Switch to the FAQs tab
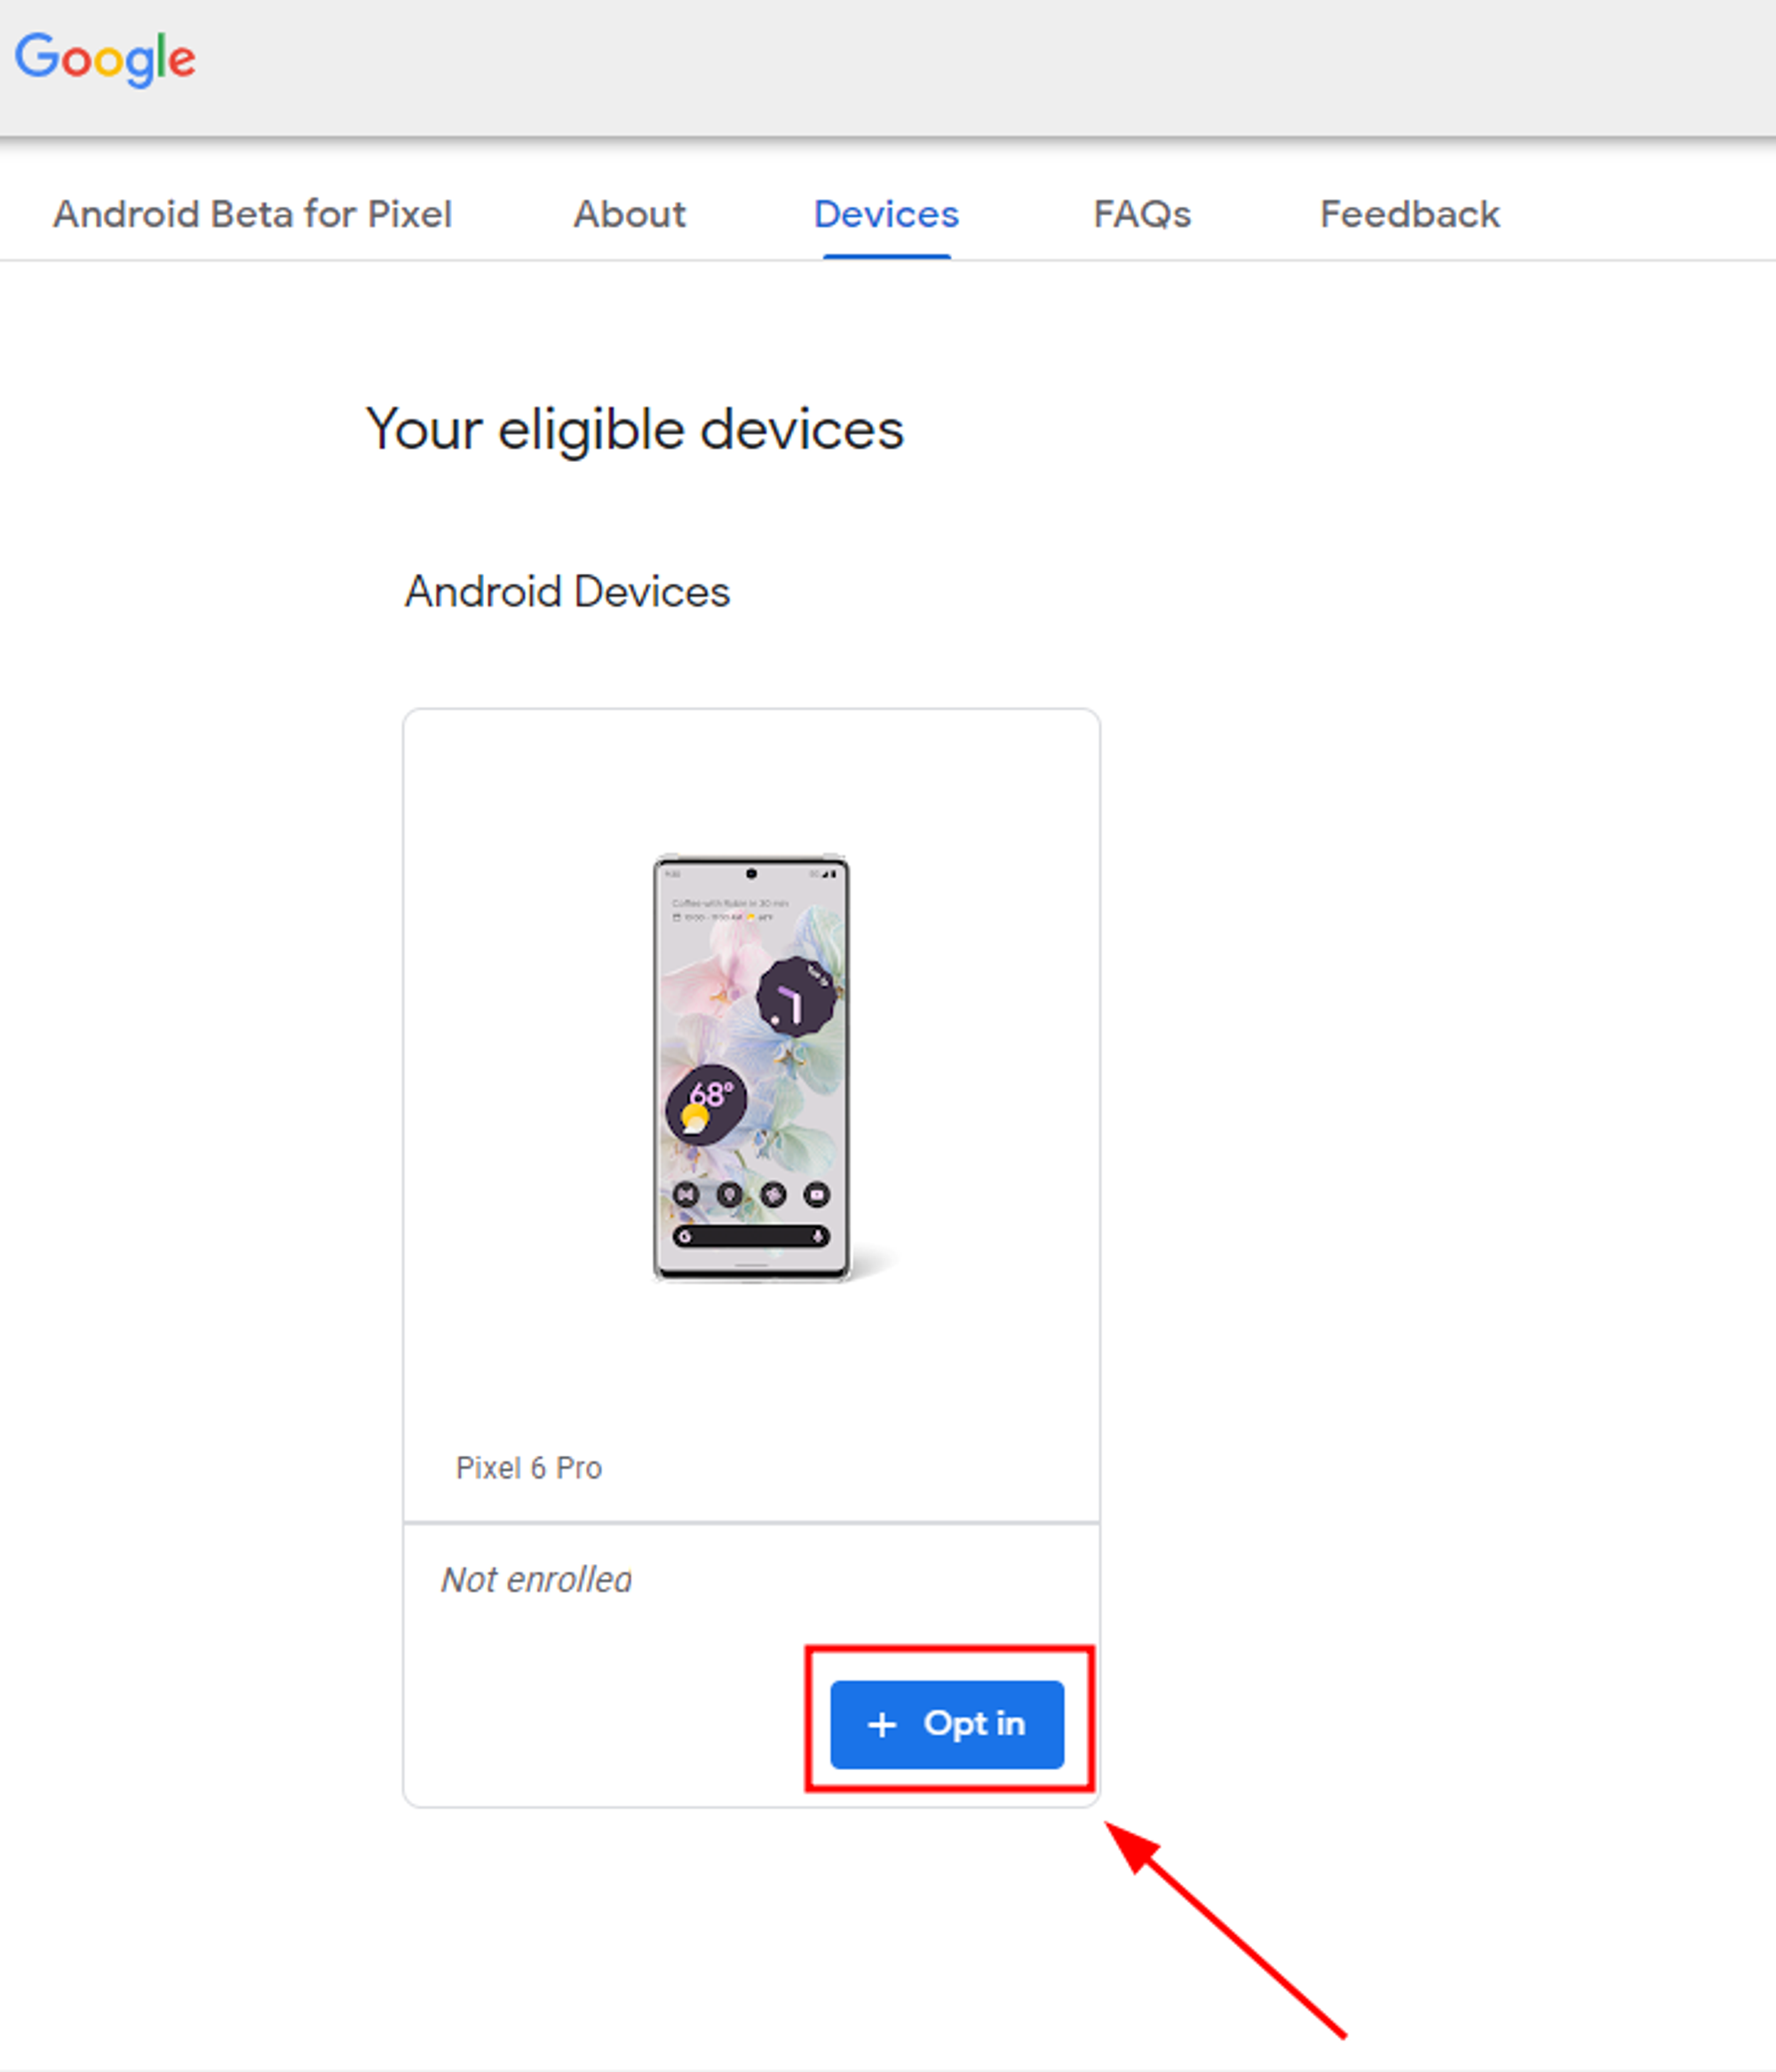Image resolution: width=1776 pixels, height=2072 pixels. point(1142,214)
